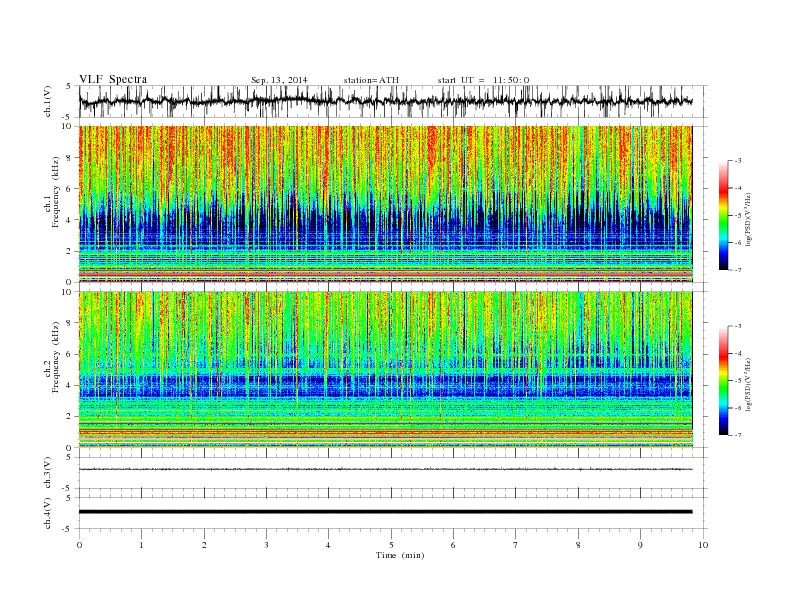Click the "-7" tick on ch.2 colorbar

tap(738, 435)
